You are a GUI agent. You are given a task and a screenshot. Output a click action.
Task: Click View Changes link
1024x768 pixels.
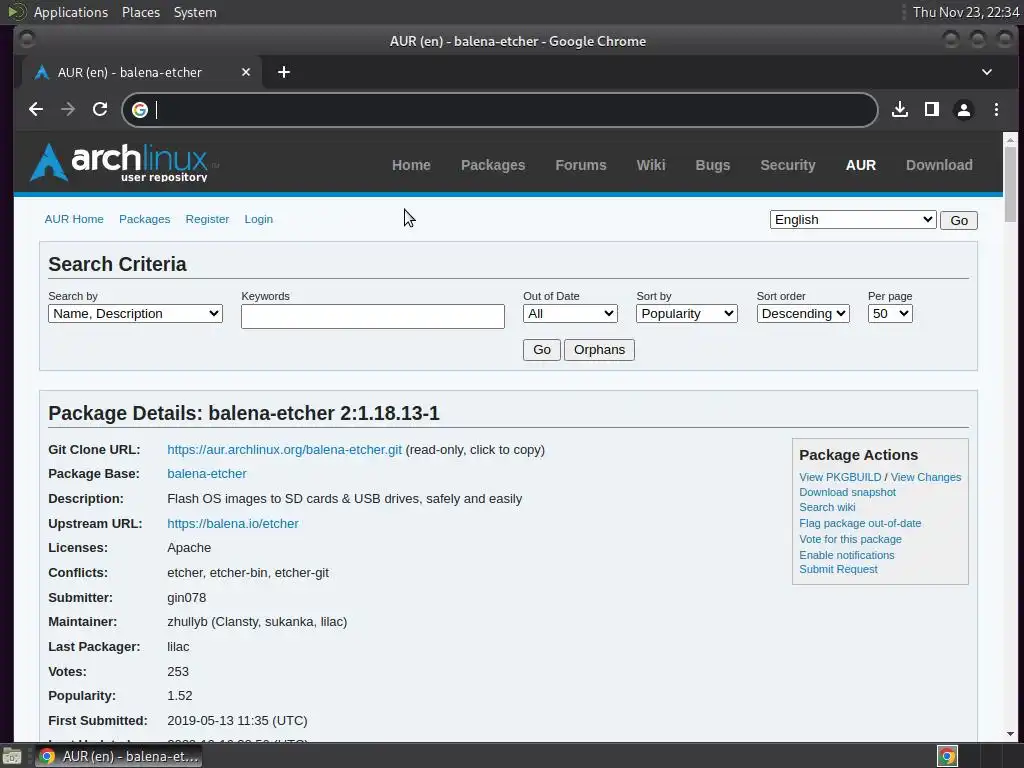tap(925, 477)
